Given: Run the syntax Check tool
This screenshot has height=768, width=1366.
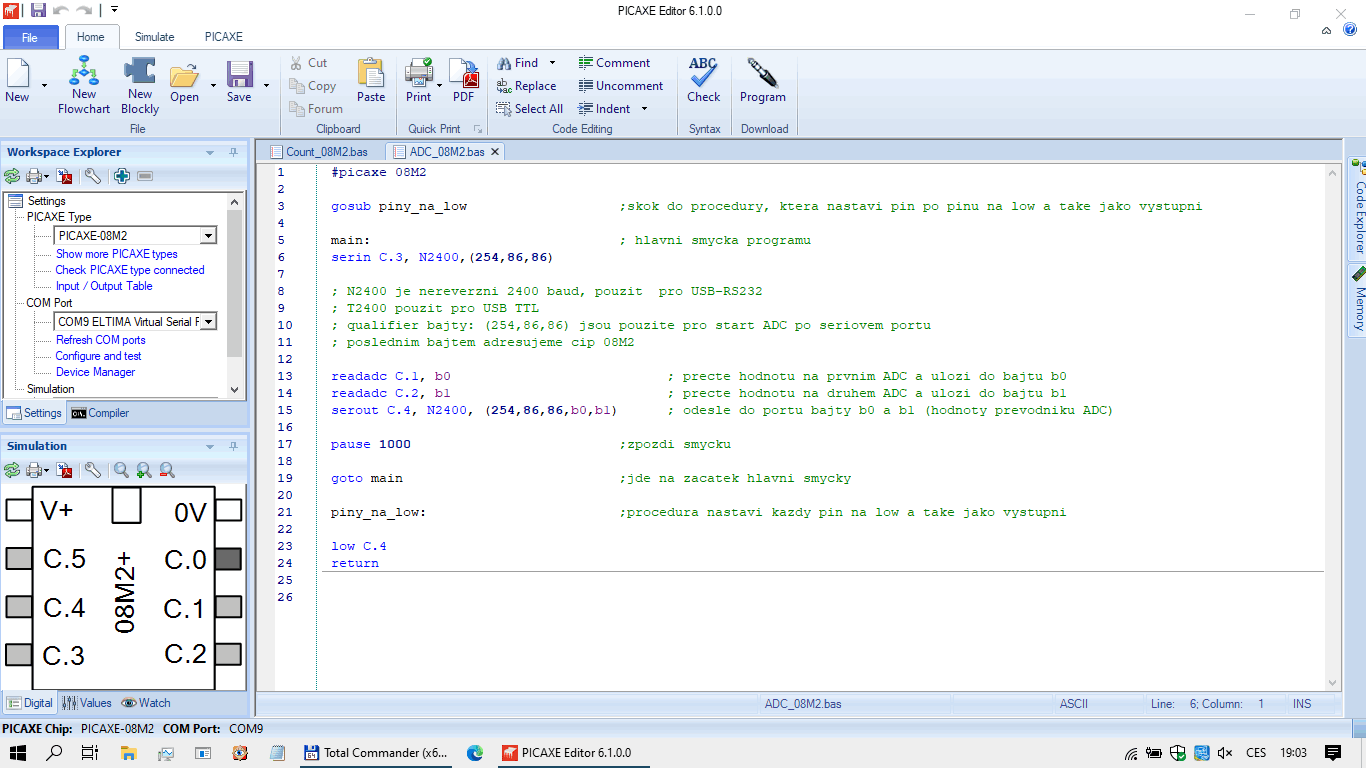Looking at the screenshot, I should [x=703, y=80].
